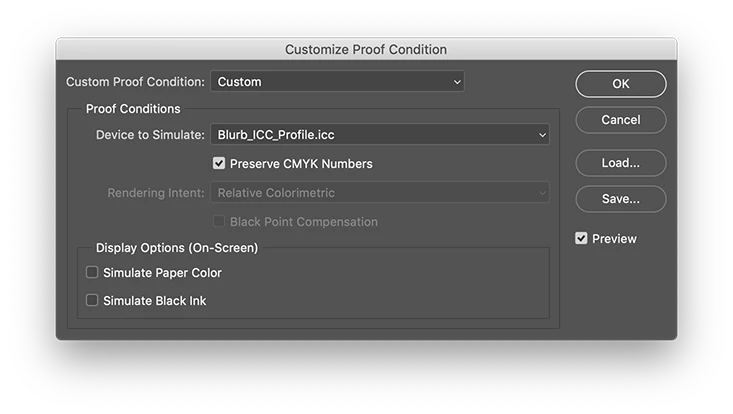
Task: Open the Blurb_ICC_Profile.icc device dropdown
Action: [380, 135]
